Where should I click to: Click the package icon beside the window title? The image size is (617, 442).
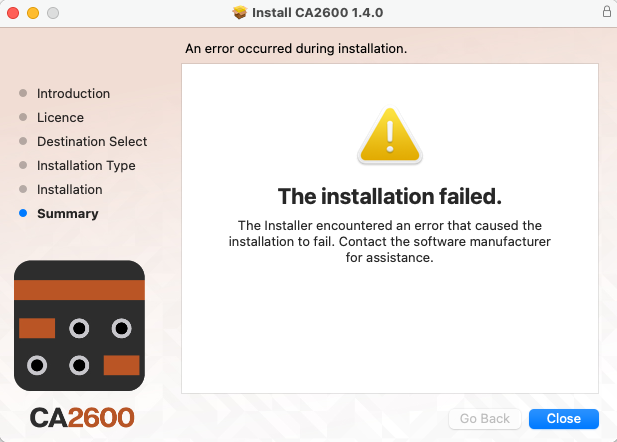pyautogui.click(x=240, y=13)
